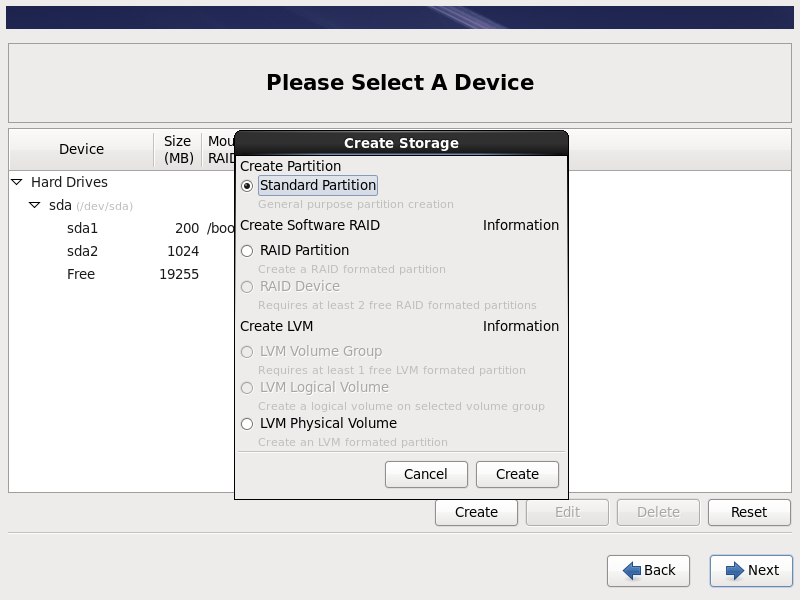This screenshot has width=800, height=600.
Task: Click the blue back arrow icon
Action: pos(631,570)
